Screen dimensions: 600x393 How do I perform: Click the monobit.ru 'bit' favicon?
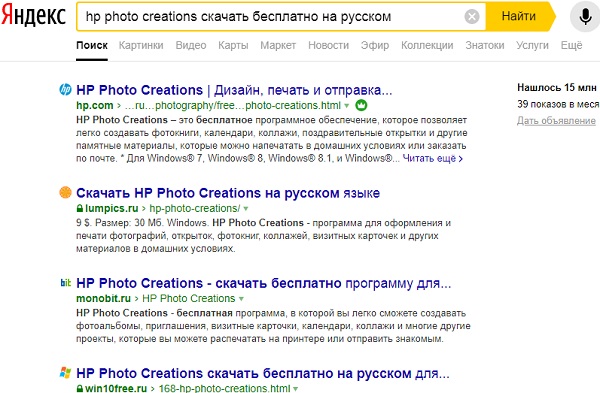coord(65,283)
